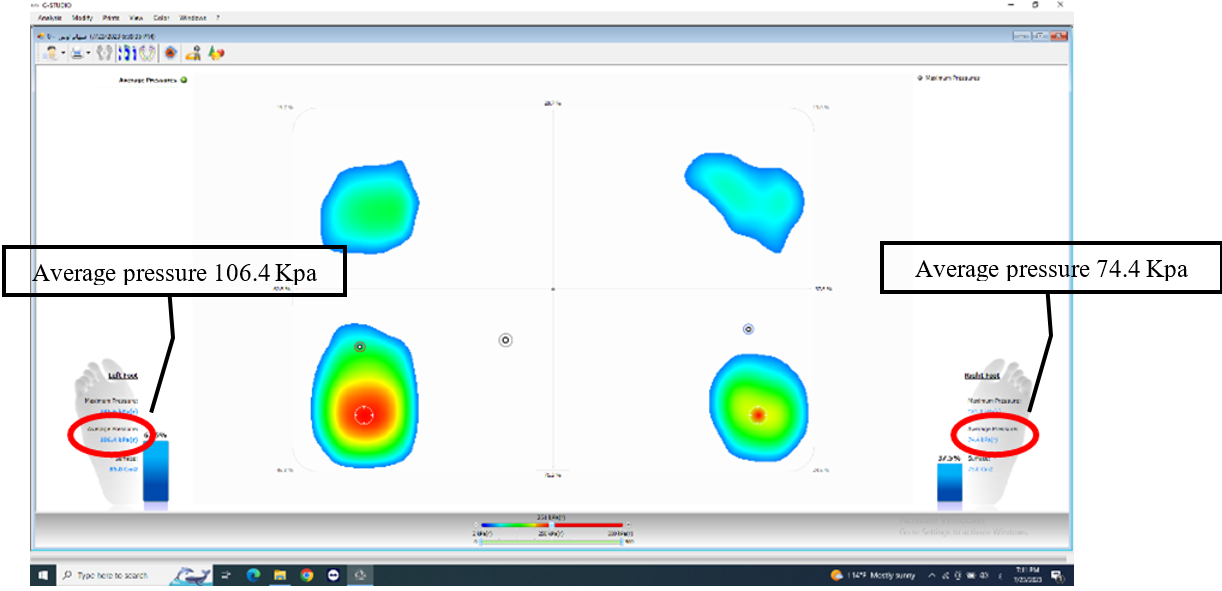Viewport: 1222px width, 591px height.
Task: Expand the printer icon dropdown arrow
Action: coord(88,54)
